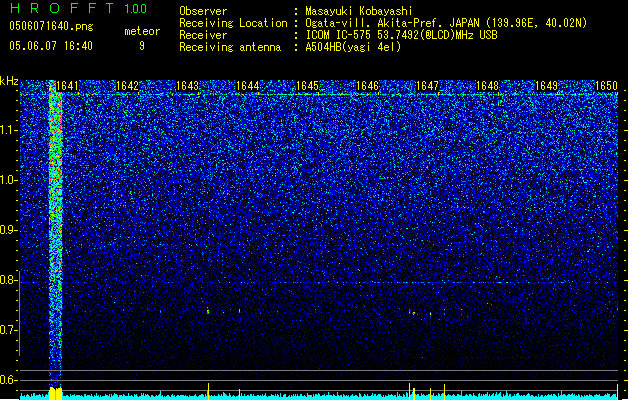Select the Ogata-vill. Akita-Pref. JAPAN location text
Screen dimensions: 629x400
click(446, 23)
